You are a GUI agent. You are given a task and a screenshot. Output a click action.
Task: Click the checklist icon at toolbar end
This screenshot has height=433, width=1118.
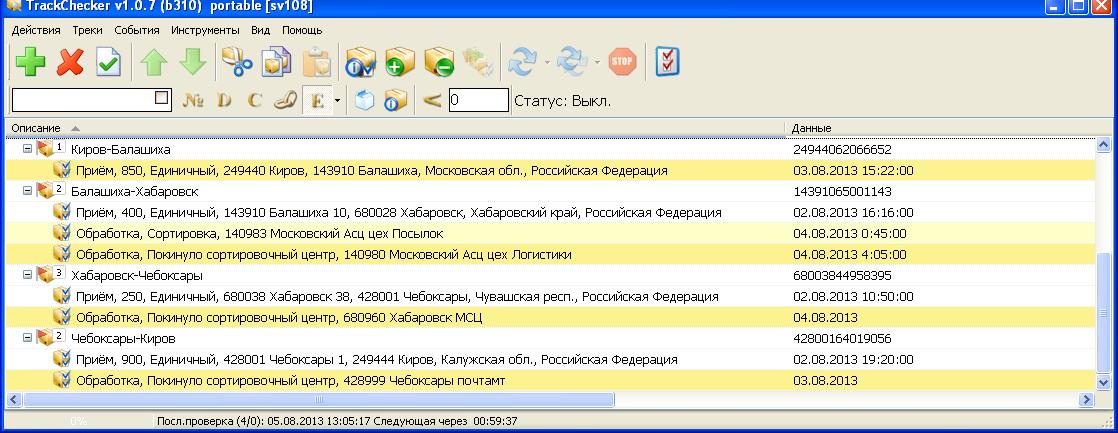click(668, 62)
